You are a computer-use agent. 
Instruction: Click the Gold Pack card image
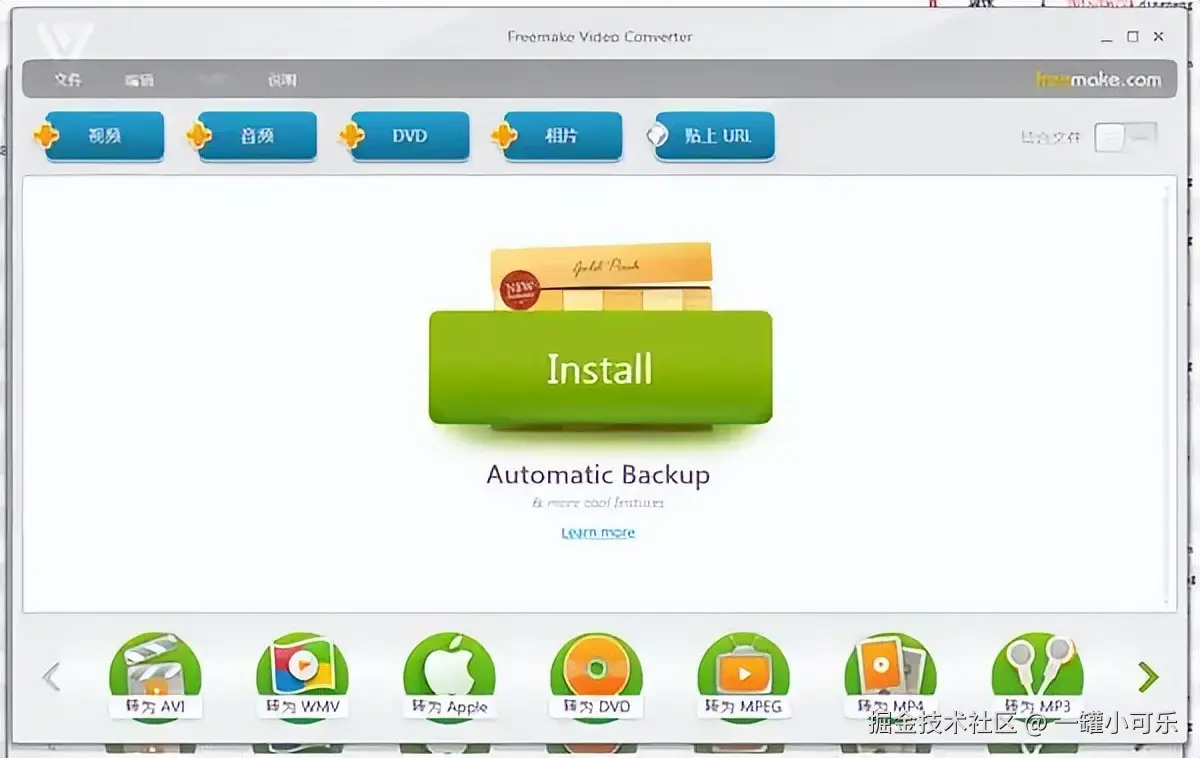pos(601,277)
